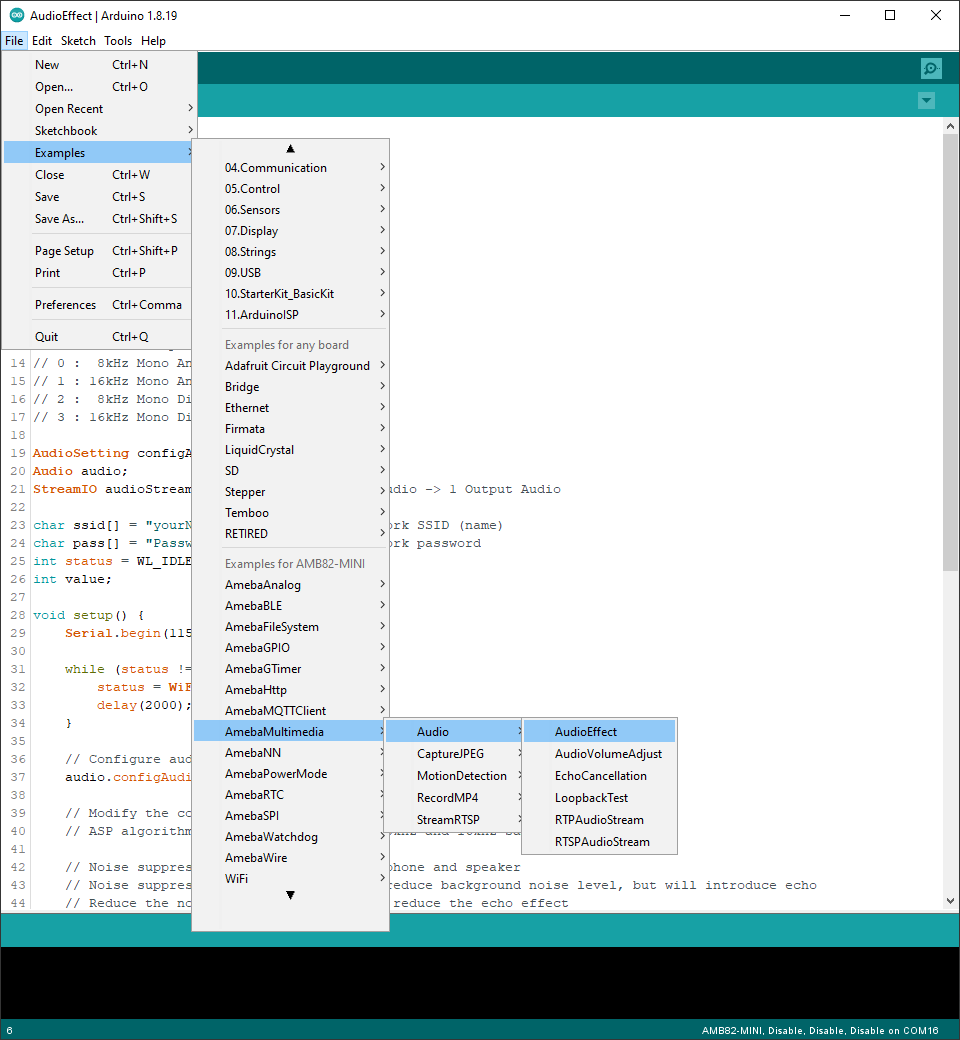This screenshot has height=1040, width=960.
Task: Click the tab options dropdown arrow
Action: coord(926,100)
